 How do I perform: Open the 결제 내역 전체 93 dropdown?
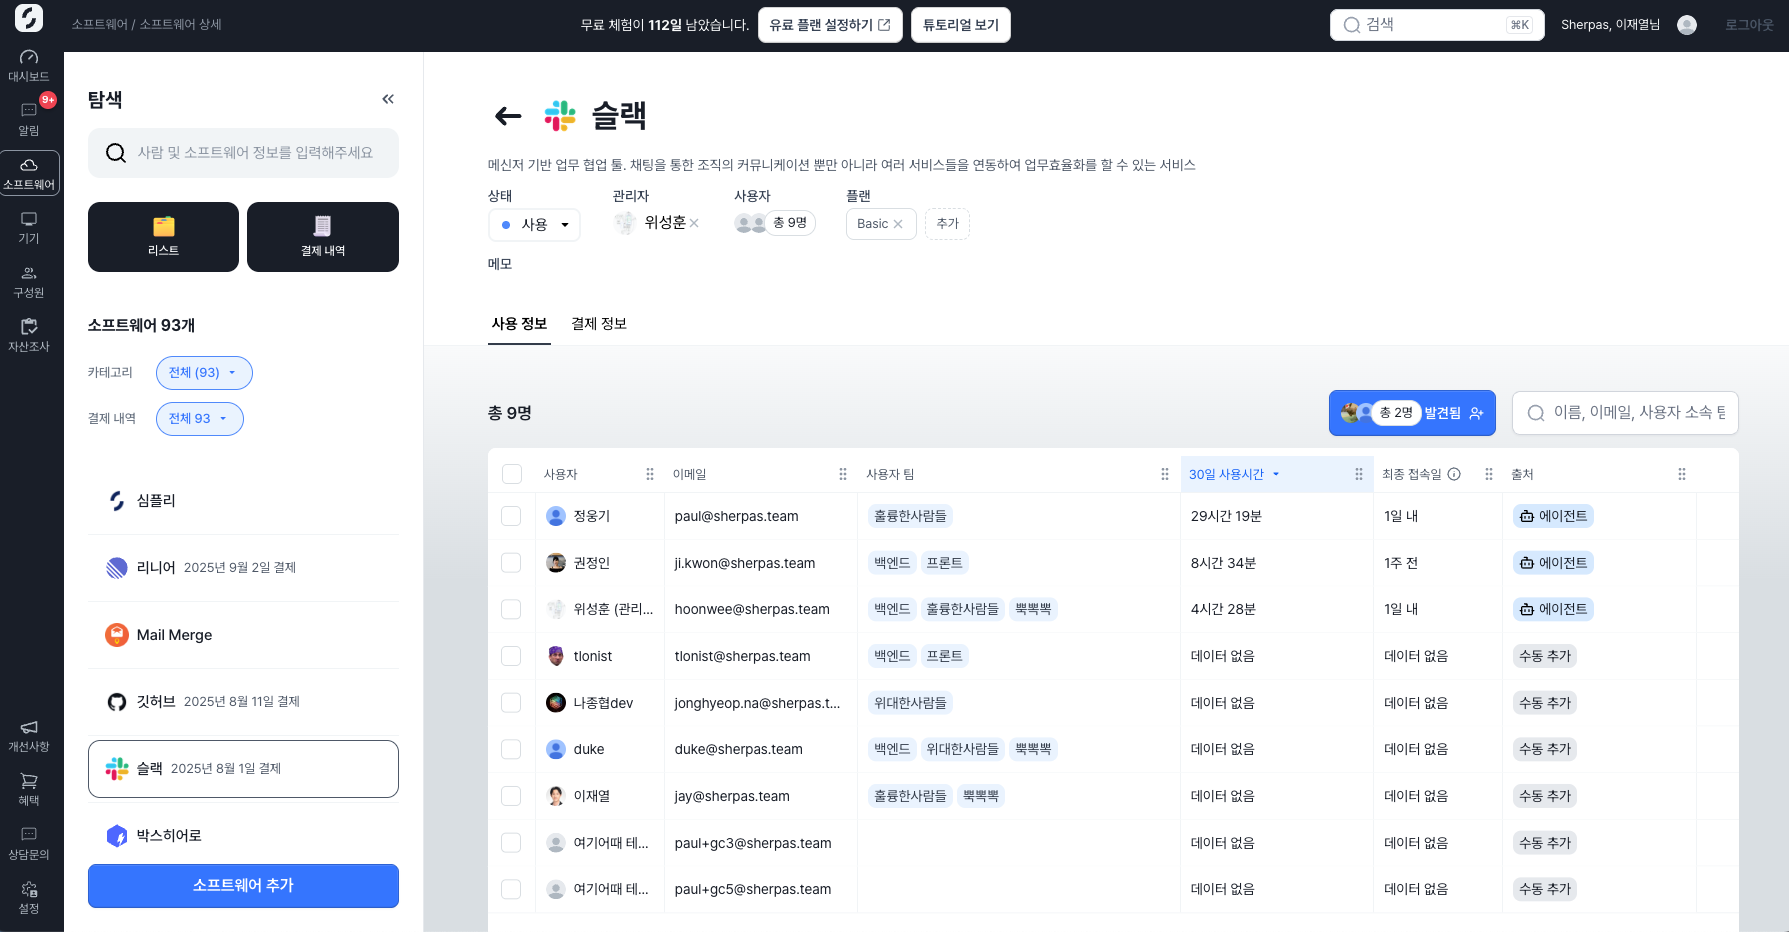(x=199, y=419)
